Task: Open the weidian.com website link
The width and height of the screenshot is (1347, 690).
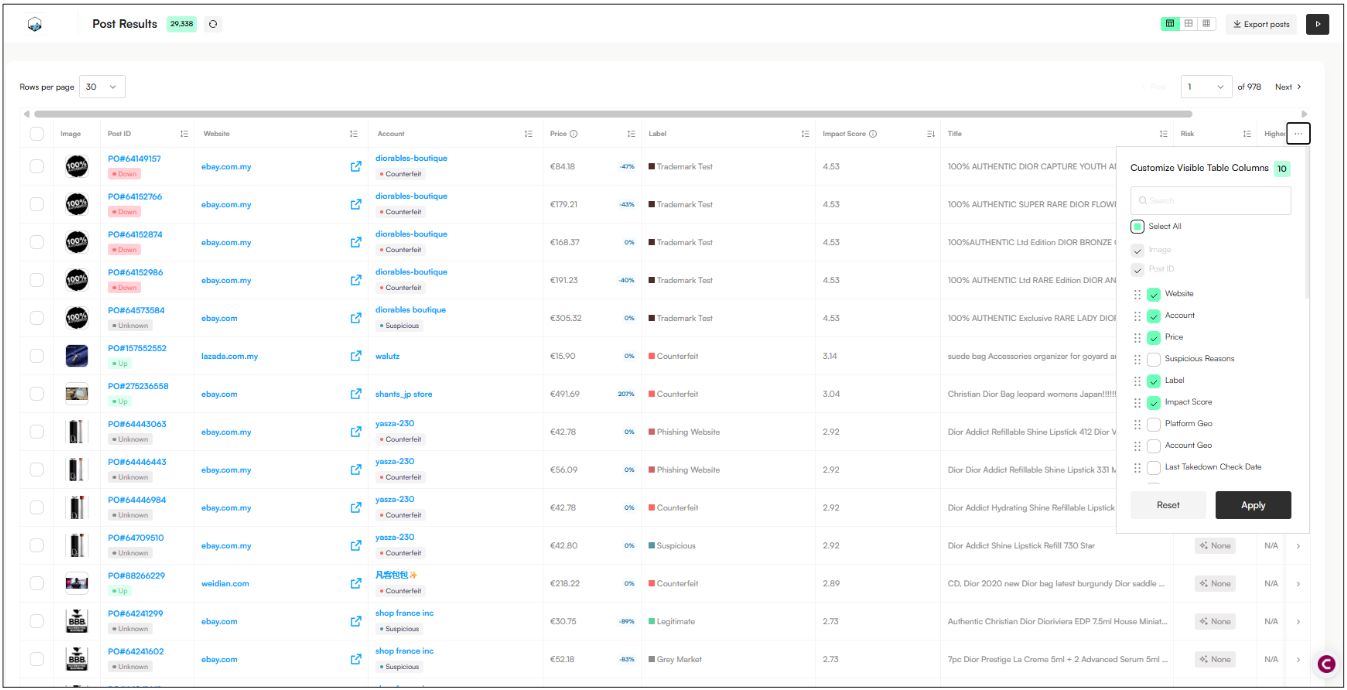Action: click(x=225, y=583)
